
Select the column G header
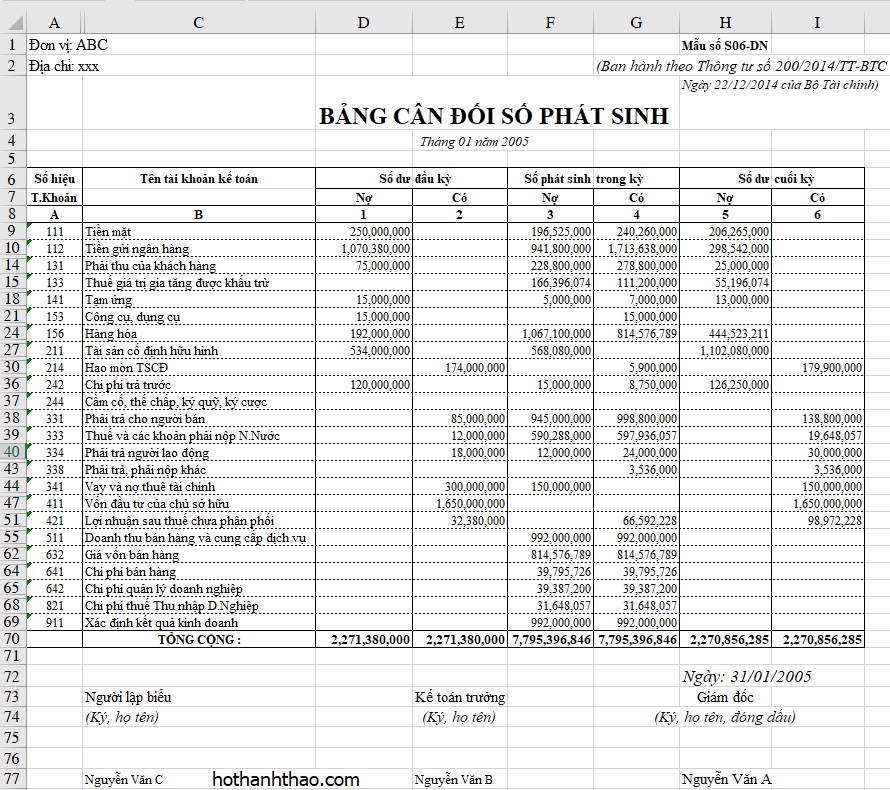tap(636, 22)
